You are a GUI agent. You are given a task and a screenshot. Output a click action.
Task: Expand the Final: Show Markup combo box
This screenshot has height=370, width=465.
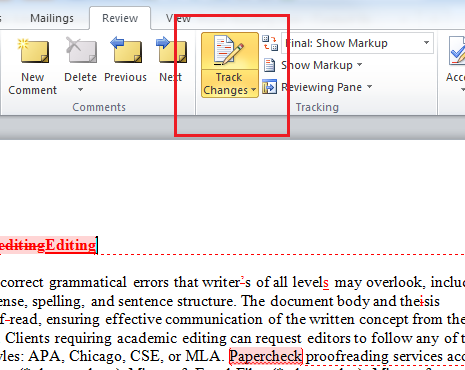pyautogui.click(x=357, y=43)
